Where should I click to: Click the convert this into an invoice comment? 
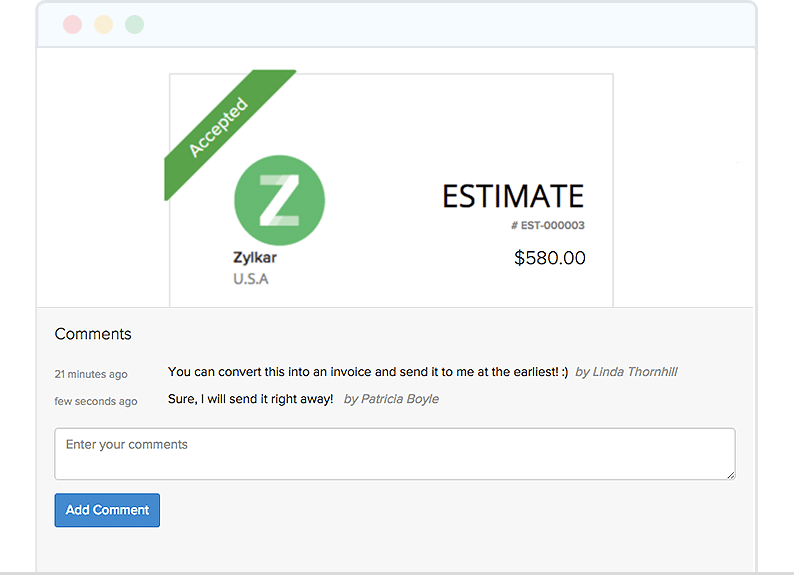tap(368, 372)
